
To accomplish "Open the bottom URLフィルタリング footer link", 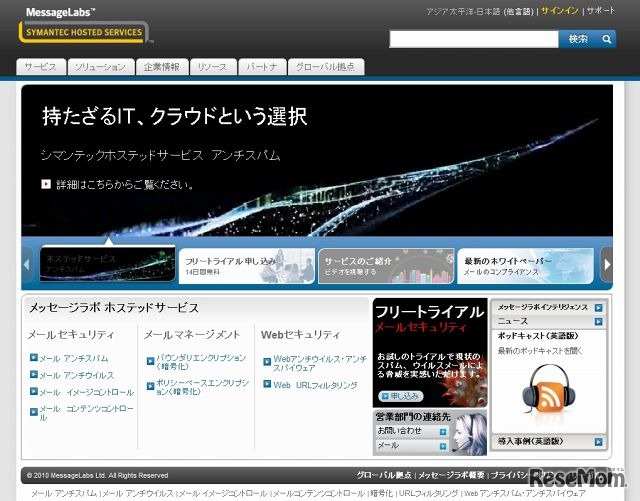I will click(429, 494).
